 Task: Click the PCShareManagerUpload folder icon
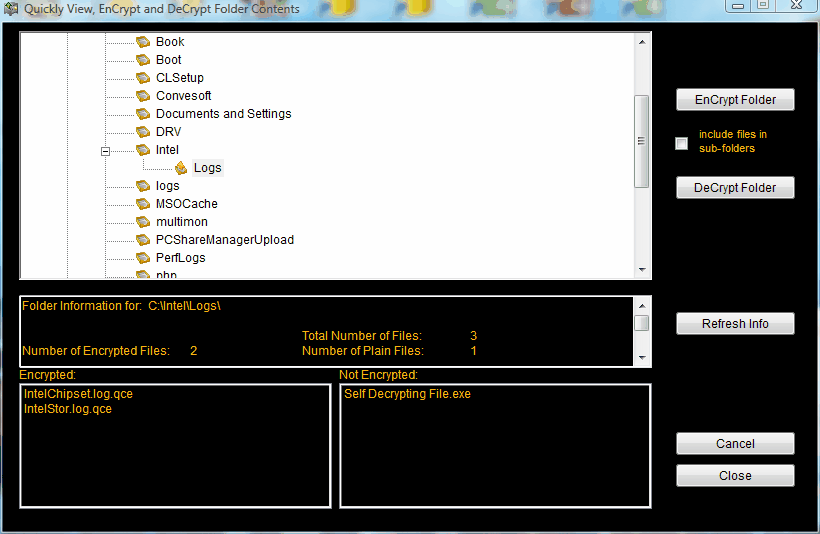tap(143, 240)
